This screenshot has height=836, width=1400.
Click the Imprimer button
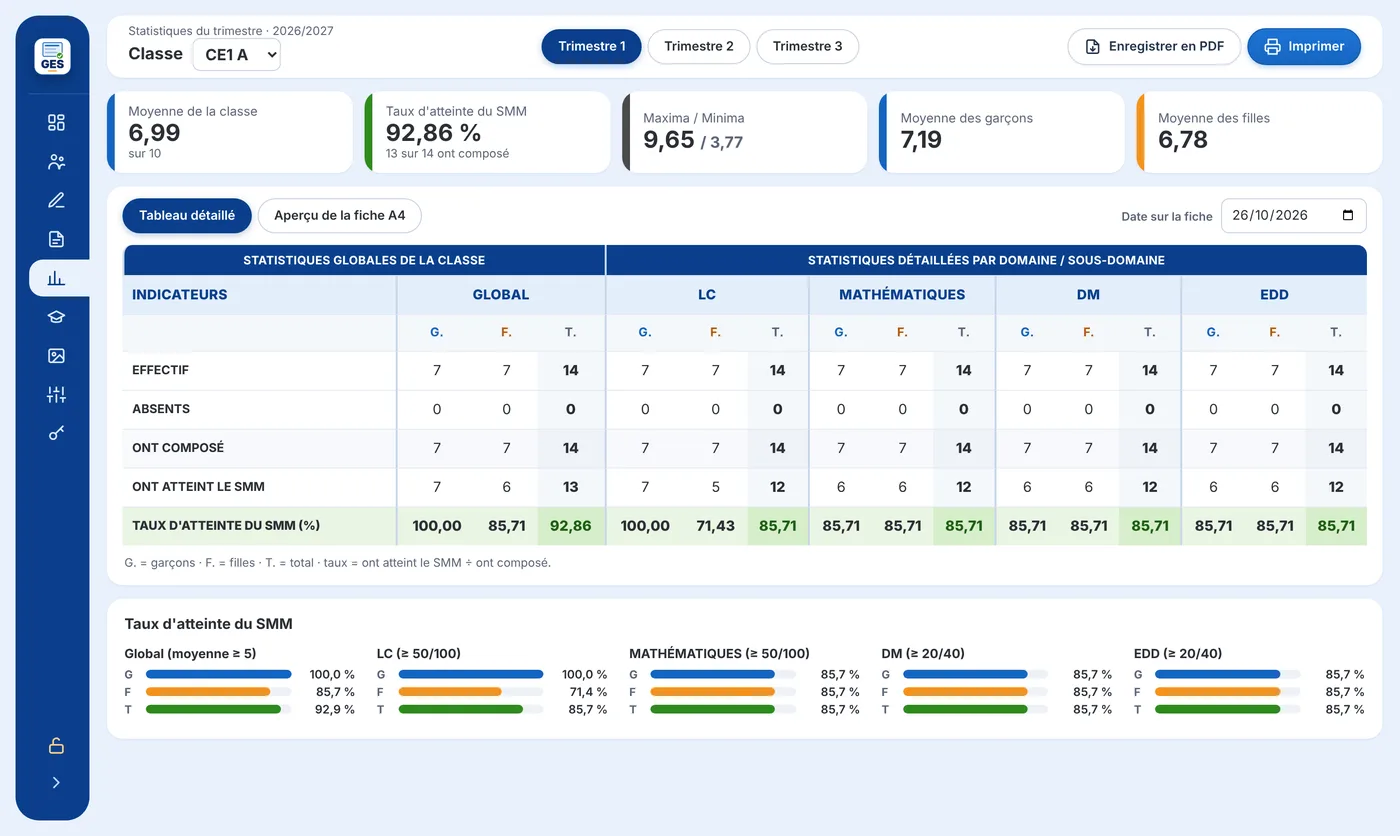tap(1304, 46)
